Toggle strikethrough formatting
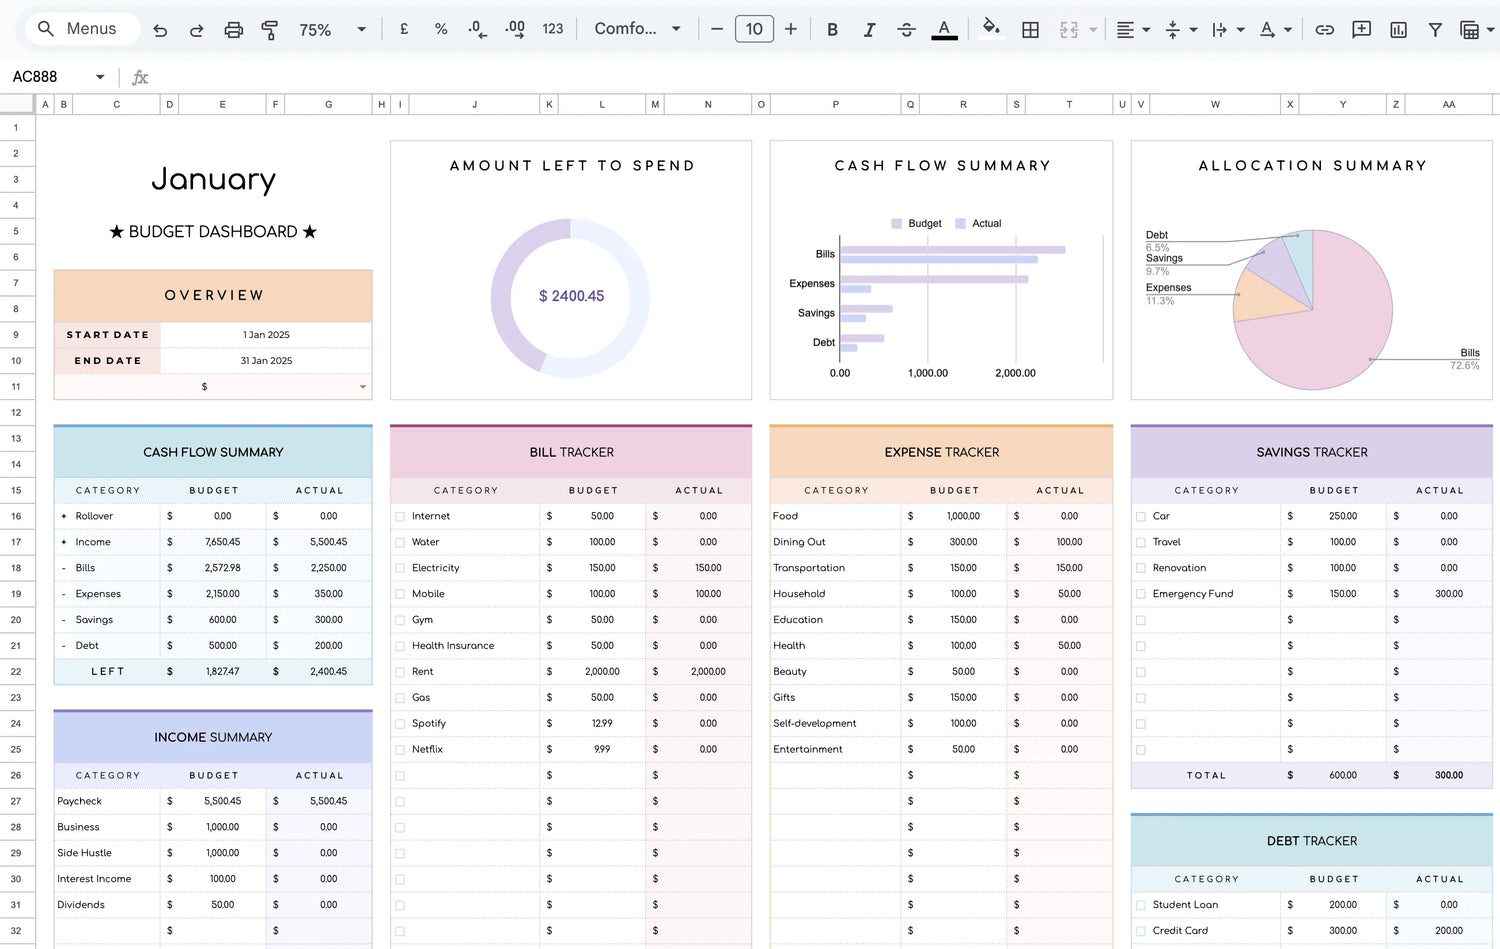Image resolution: width=1500 pixels, height=949 pixels. [906, 30]
